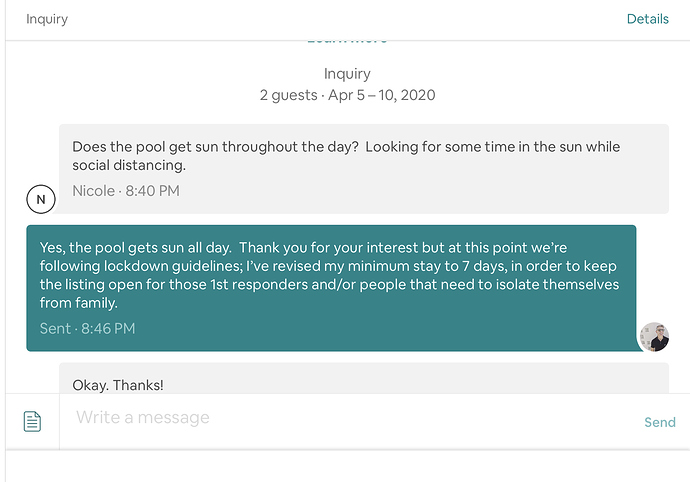The image size is (690, 482).
Task: Open the saved replies document icon
Action: coord(32,421)
